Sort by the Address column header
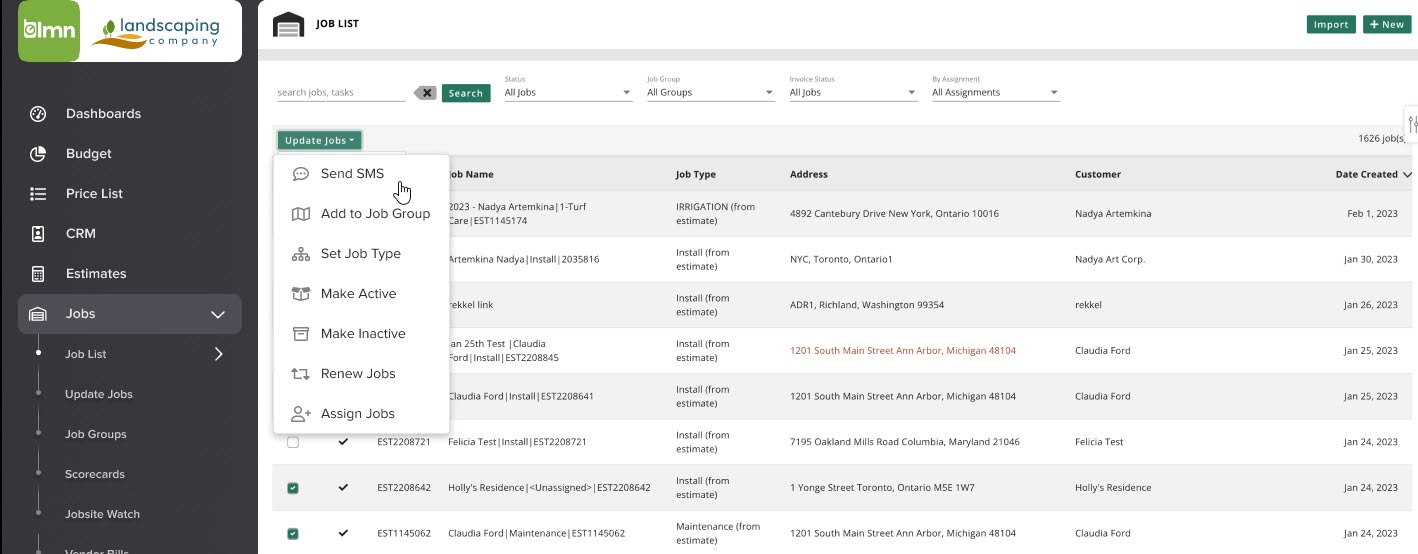Image resolution: width=1418 pixels, height=554 pixels. (809, 175)
